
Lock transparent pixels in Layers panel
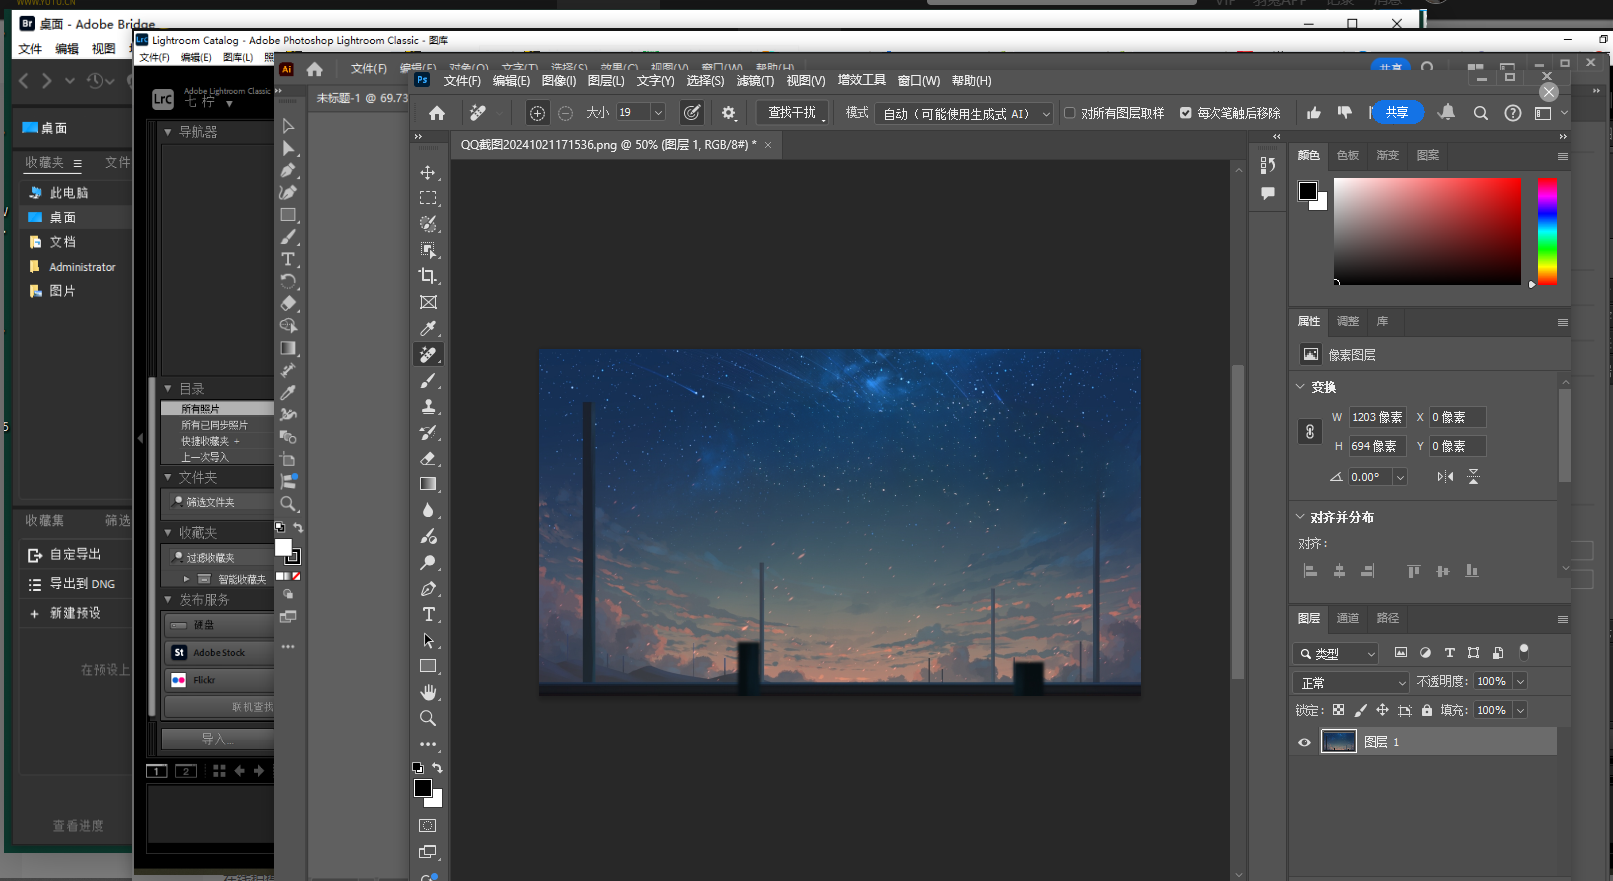point(1338,710)
